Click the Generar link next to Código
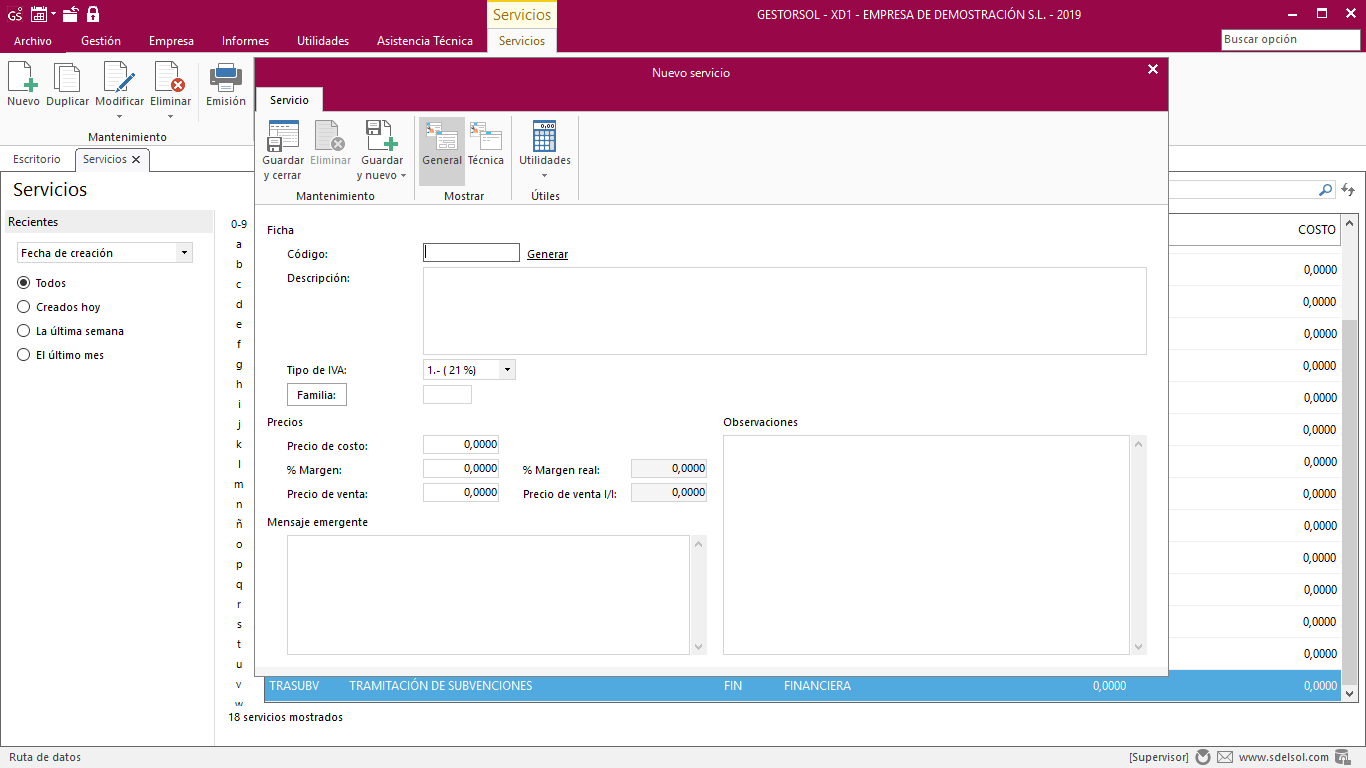The width and height of the screenshot is (1366, 768). pyautogui.click(x=547, y=254)
